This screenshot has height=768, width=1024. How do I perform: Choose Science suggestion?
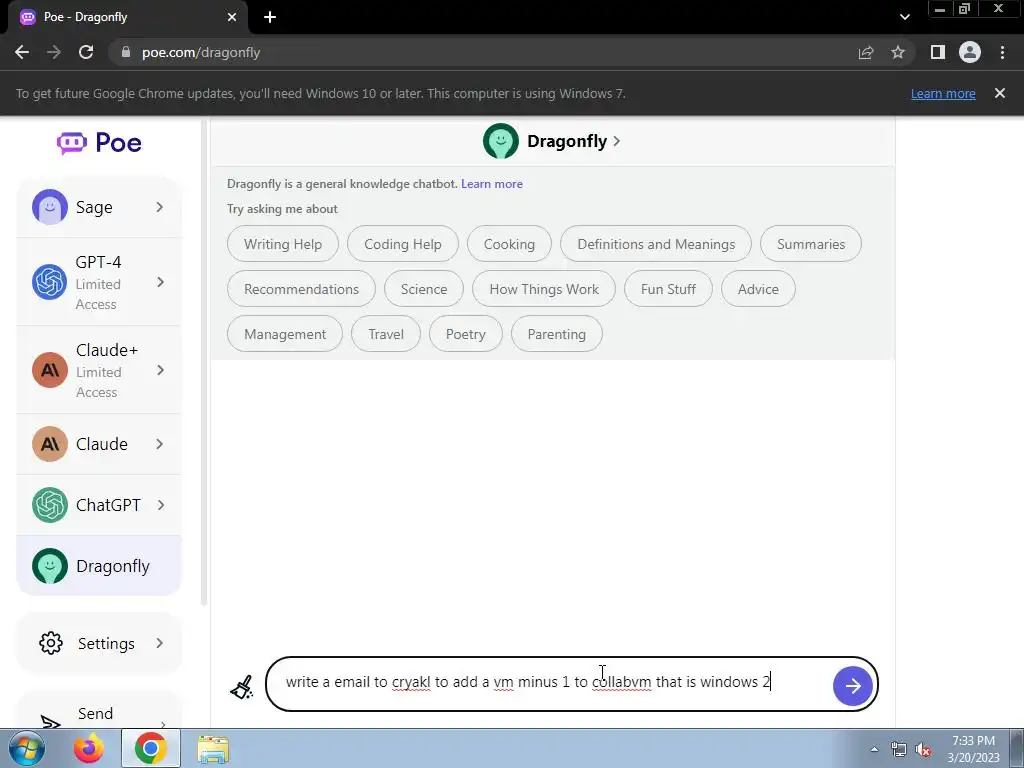(424, 289)
